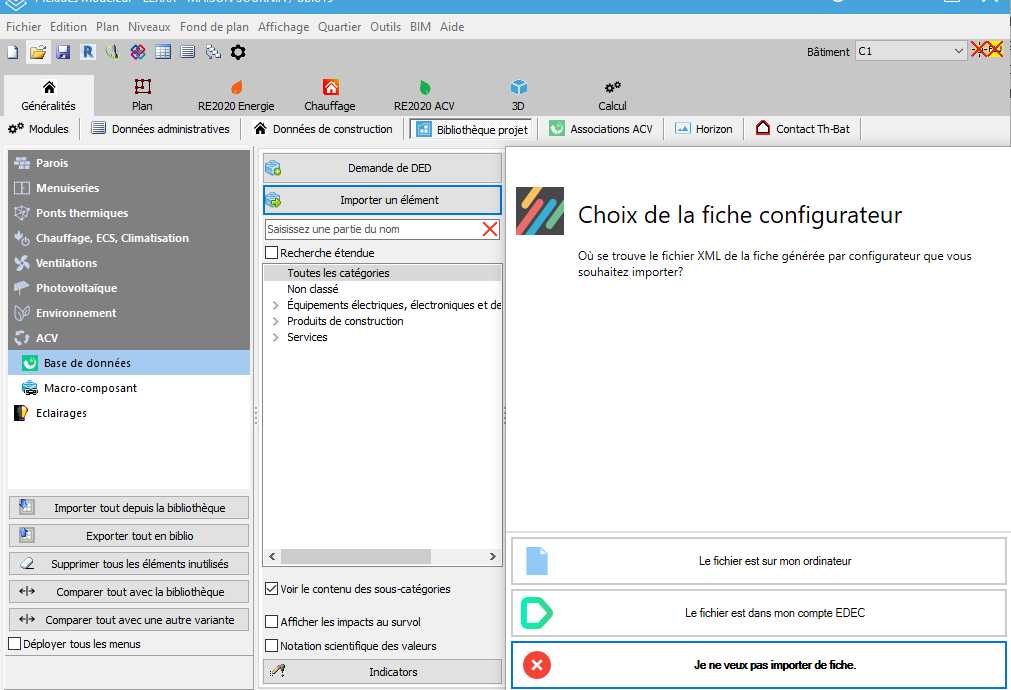Open the settings gear icon in toolbar

point(238,52)
